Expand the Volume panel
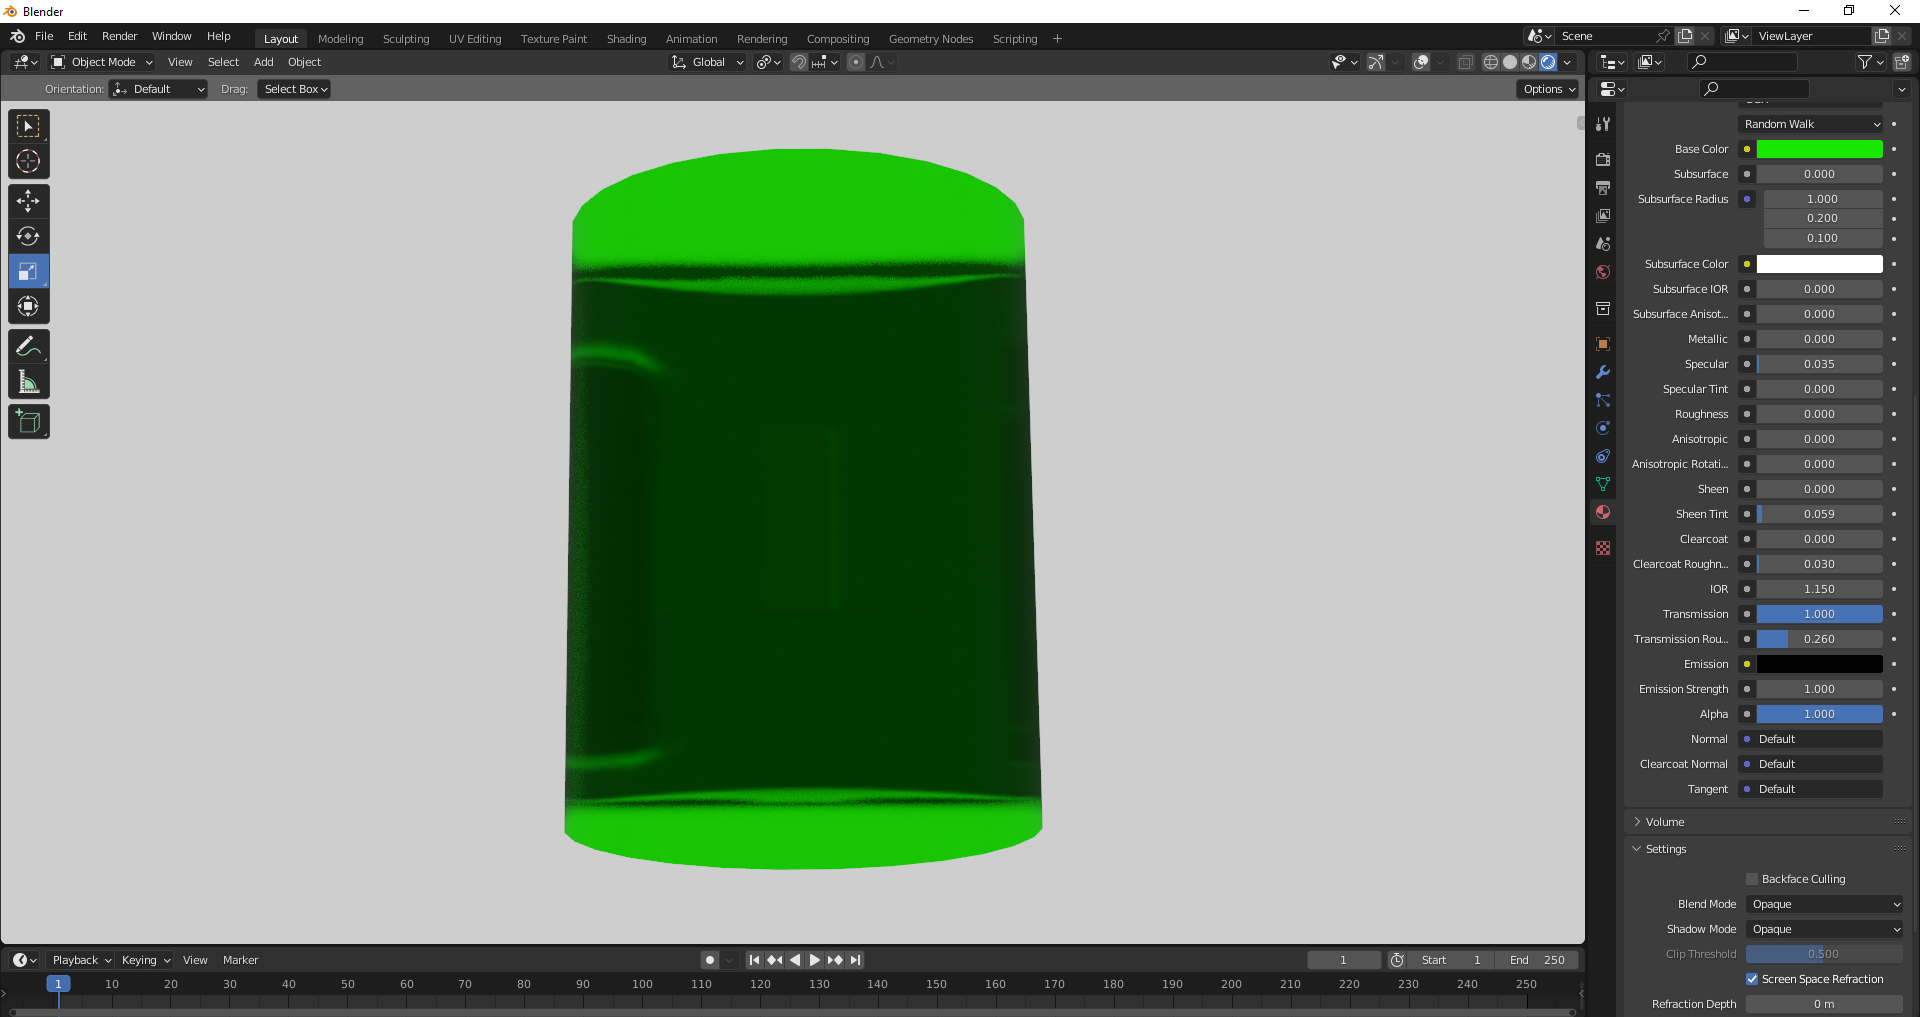This screenshot has width=1920, height=1017. click(x=1665, y=822)
